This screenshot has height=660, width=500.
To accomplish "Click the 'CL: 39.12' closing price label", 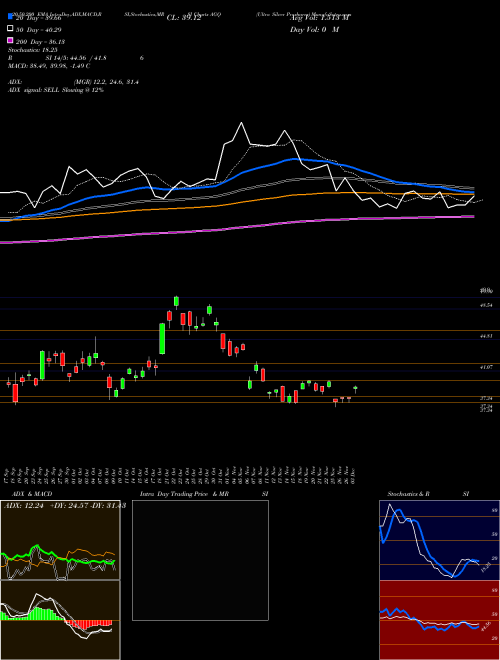I will [184, 18].
